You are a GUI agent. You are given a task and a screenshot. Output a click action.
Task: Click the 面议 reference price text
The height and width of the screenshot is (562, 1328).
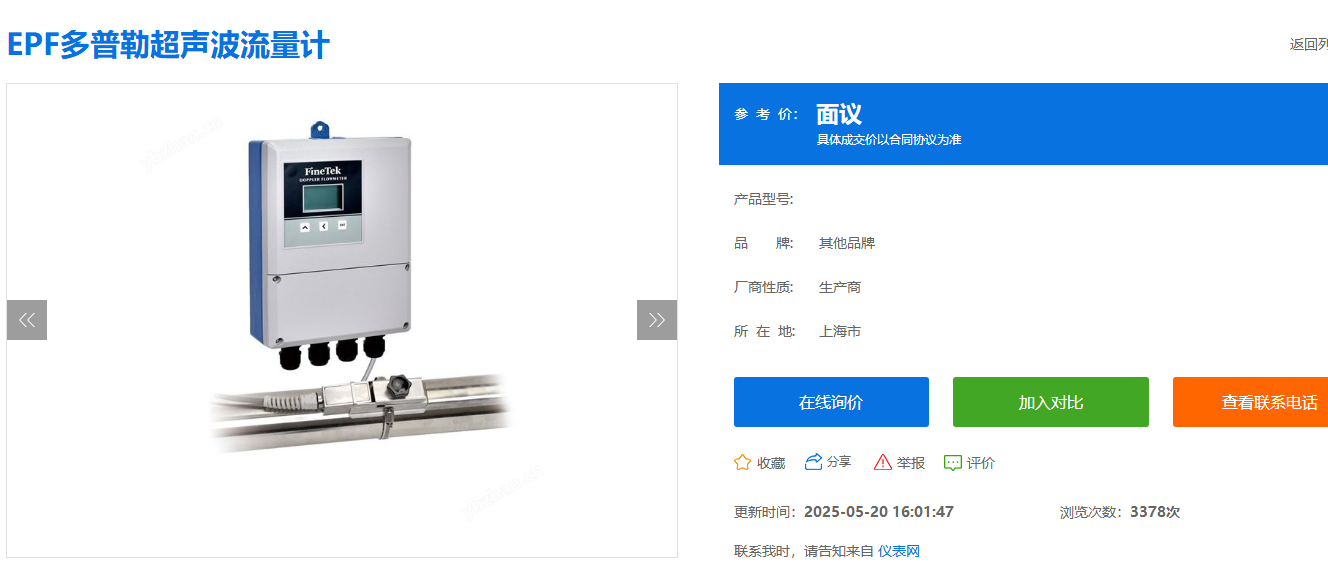[x=839, y=114]
